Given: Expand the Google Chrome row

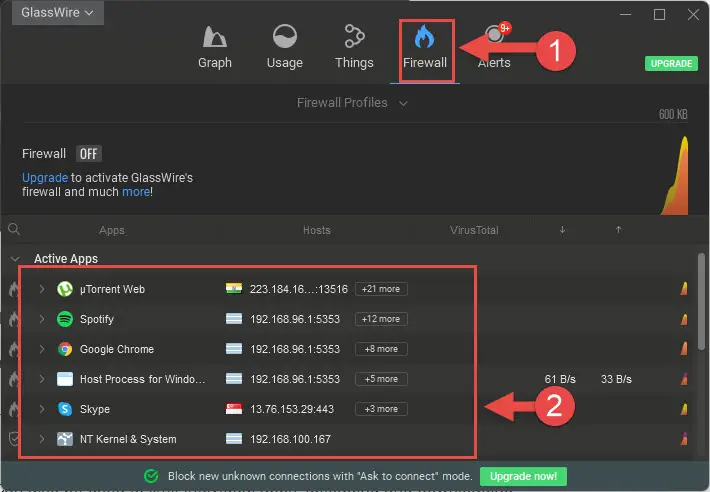Looking at the screenshot, I should point(42,349).
